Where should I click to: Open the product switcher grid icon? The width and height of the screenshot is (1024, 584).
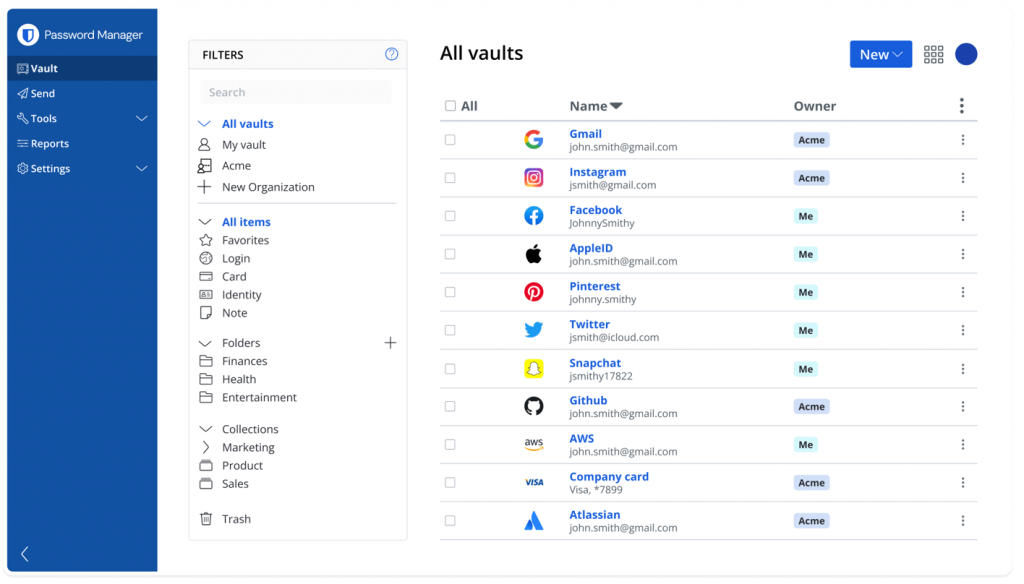pos(933,54)
